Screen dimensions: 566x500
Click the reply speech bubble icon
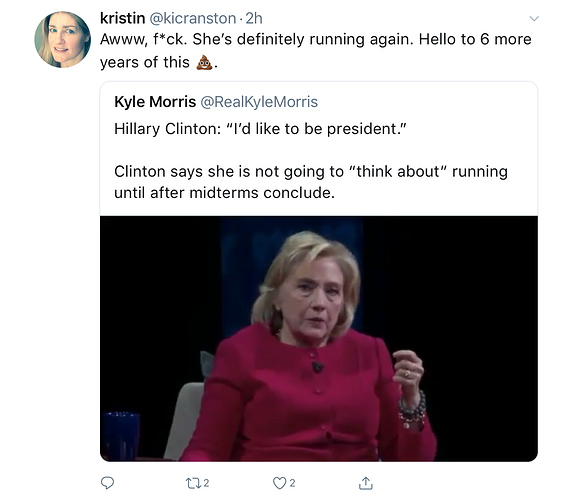coord(107,483)
